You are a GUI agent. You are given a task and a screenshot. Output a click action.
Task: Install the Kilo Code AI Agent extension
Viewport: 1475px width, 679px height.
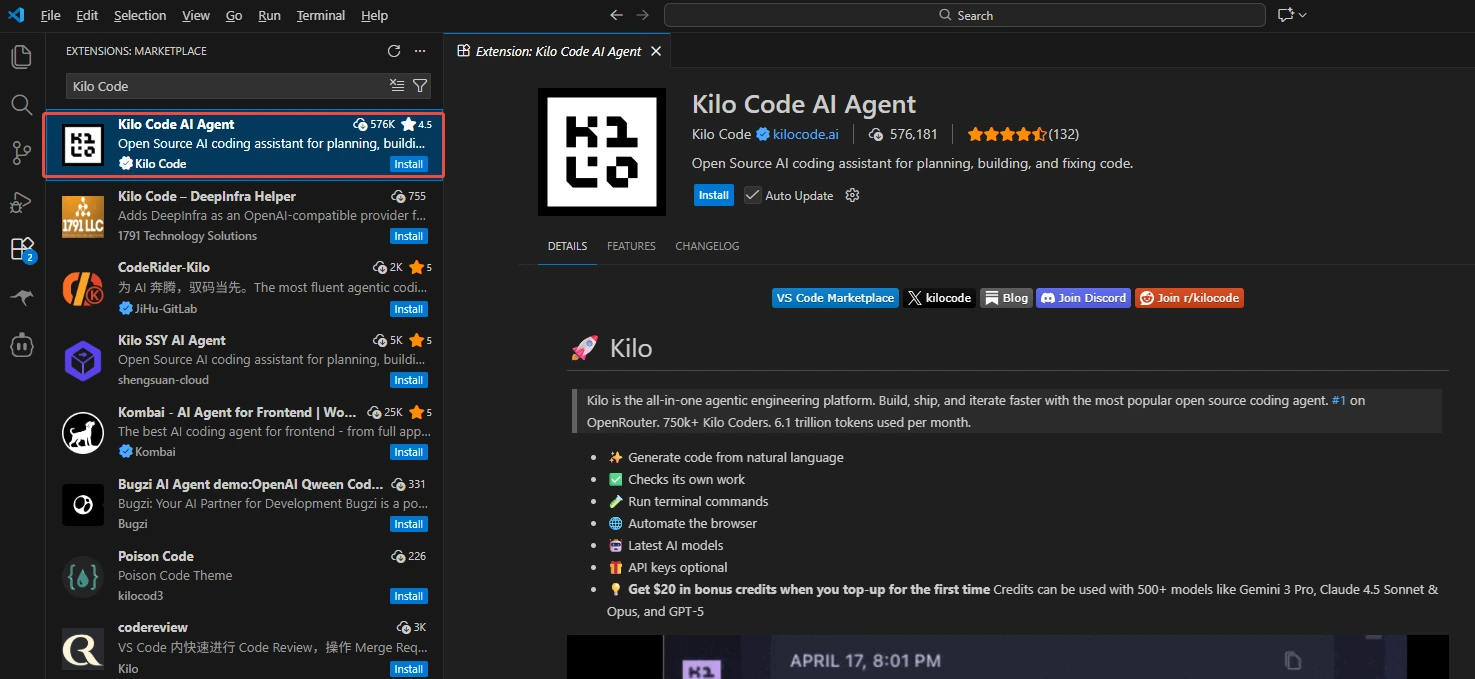(x=713, y=195)
